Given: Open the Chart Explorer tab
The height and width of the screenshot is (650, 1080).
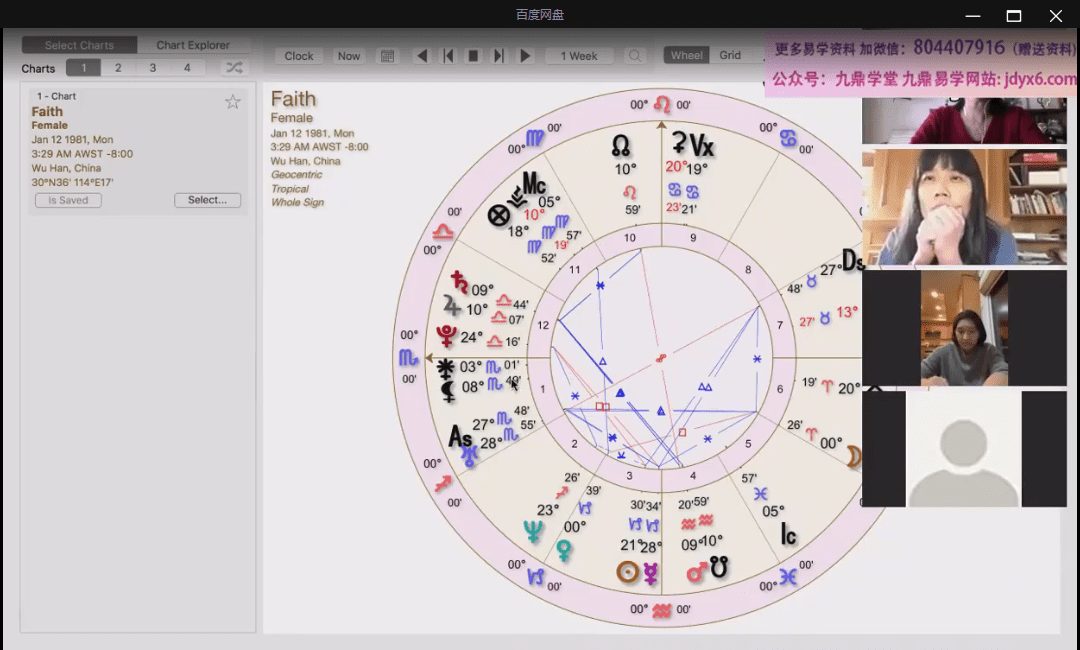Looking at the screenshot, I should [193, 45].
